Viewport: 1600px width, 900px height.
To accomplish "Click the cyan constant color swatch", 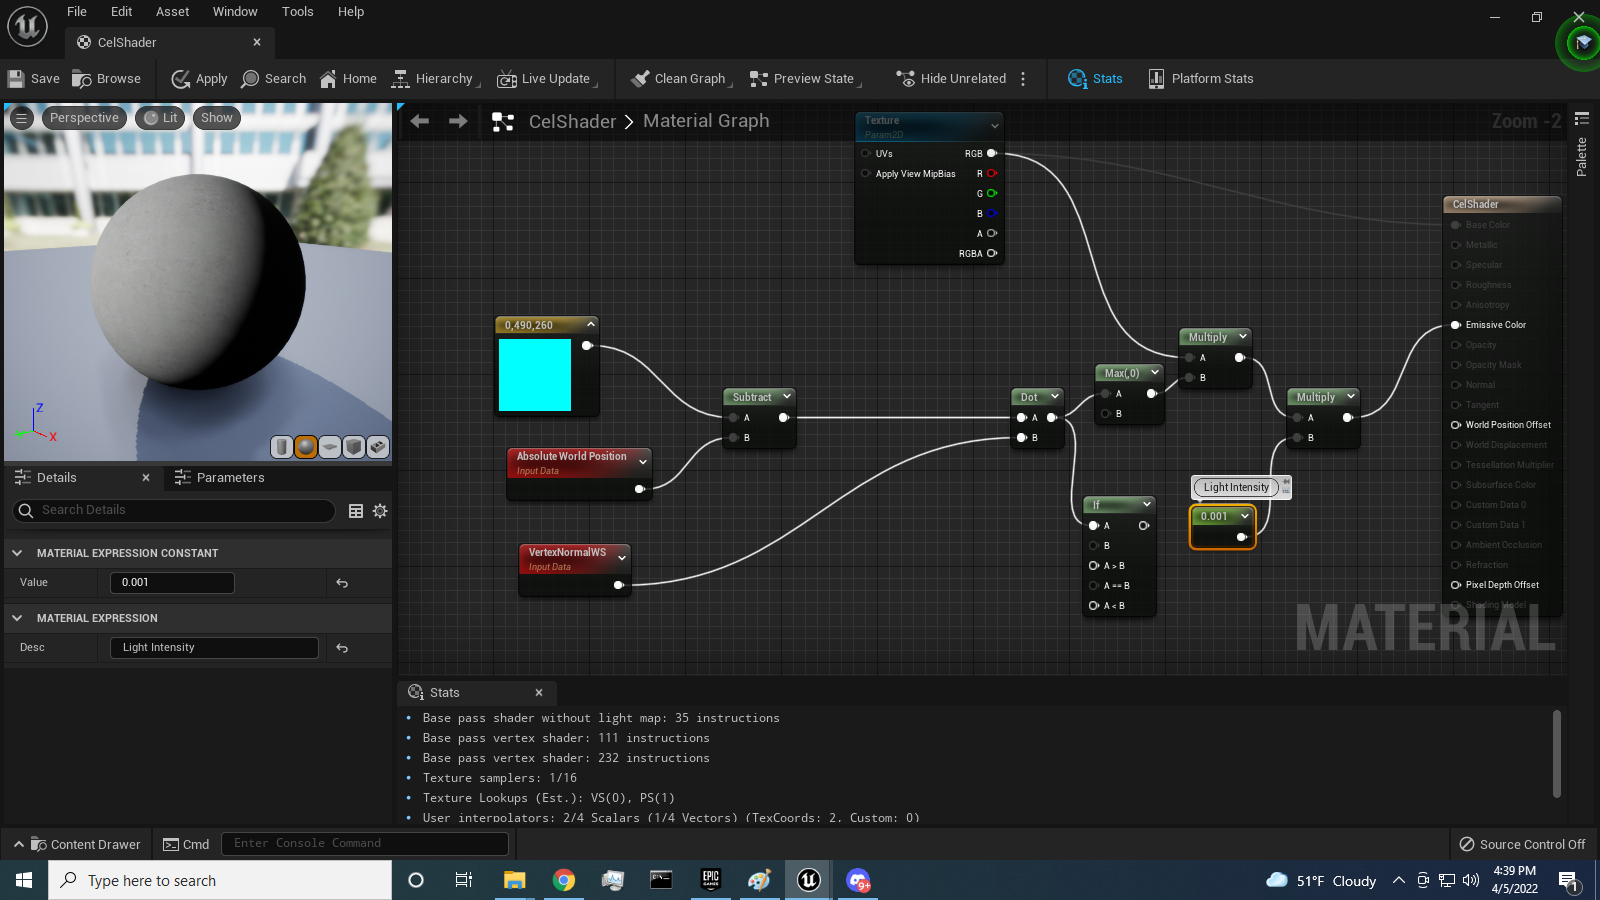I will (x=534, y=376).
